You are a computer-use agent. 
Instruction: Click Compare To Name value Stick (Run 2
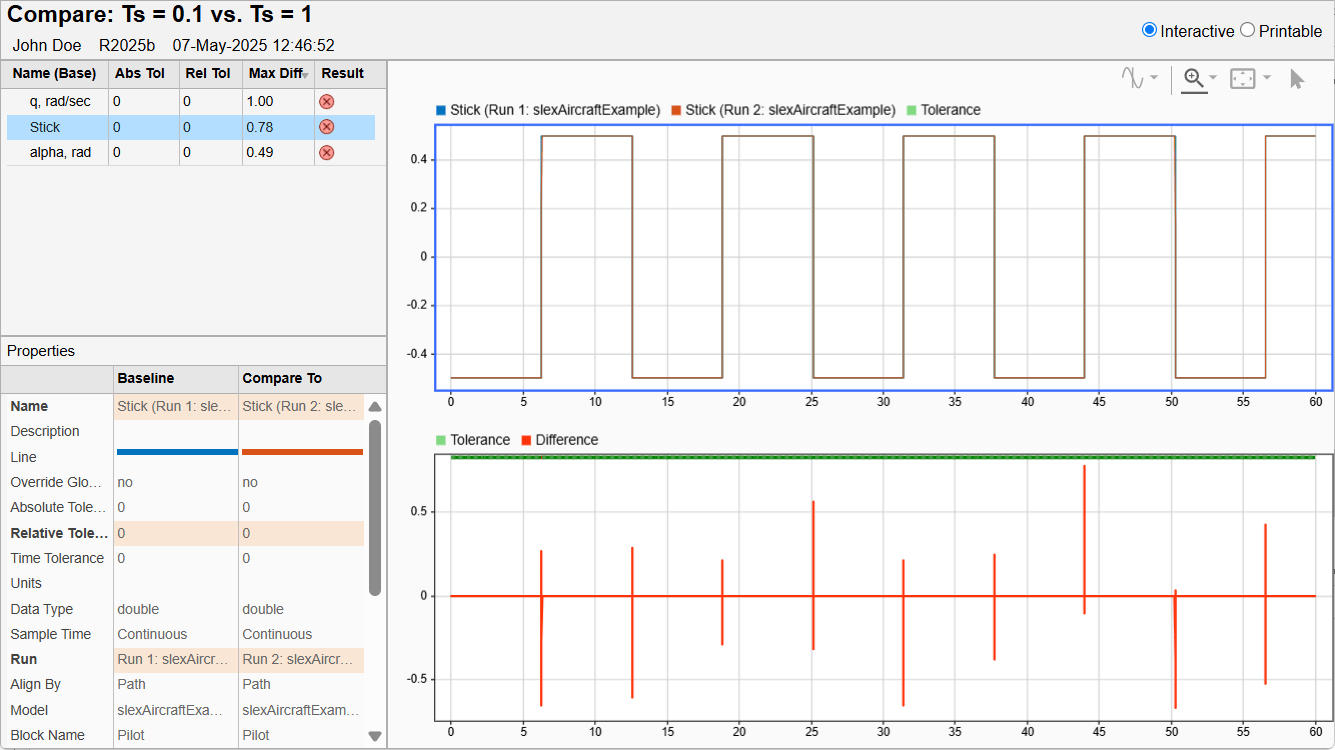(x=301, y=406)
